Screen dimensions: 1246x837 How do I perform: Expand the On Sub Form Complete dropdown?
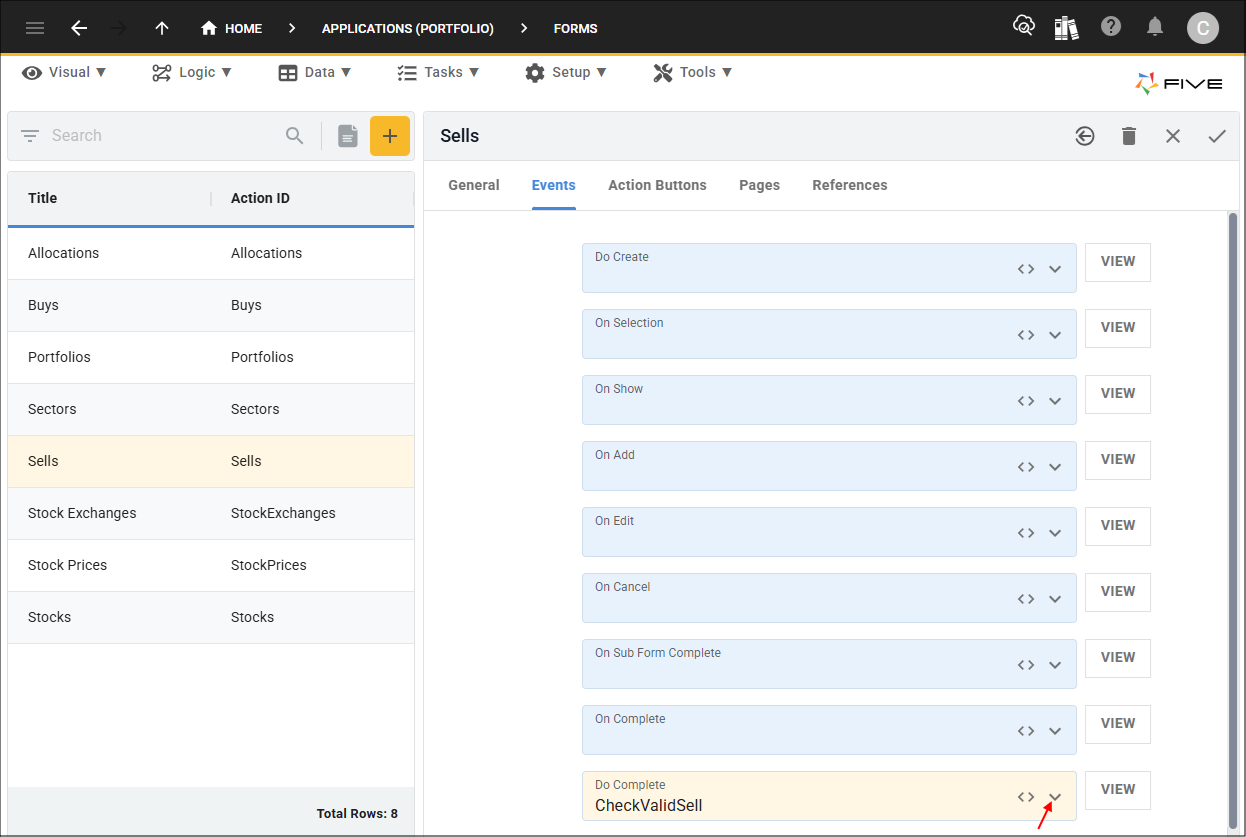[1055, 665]
